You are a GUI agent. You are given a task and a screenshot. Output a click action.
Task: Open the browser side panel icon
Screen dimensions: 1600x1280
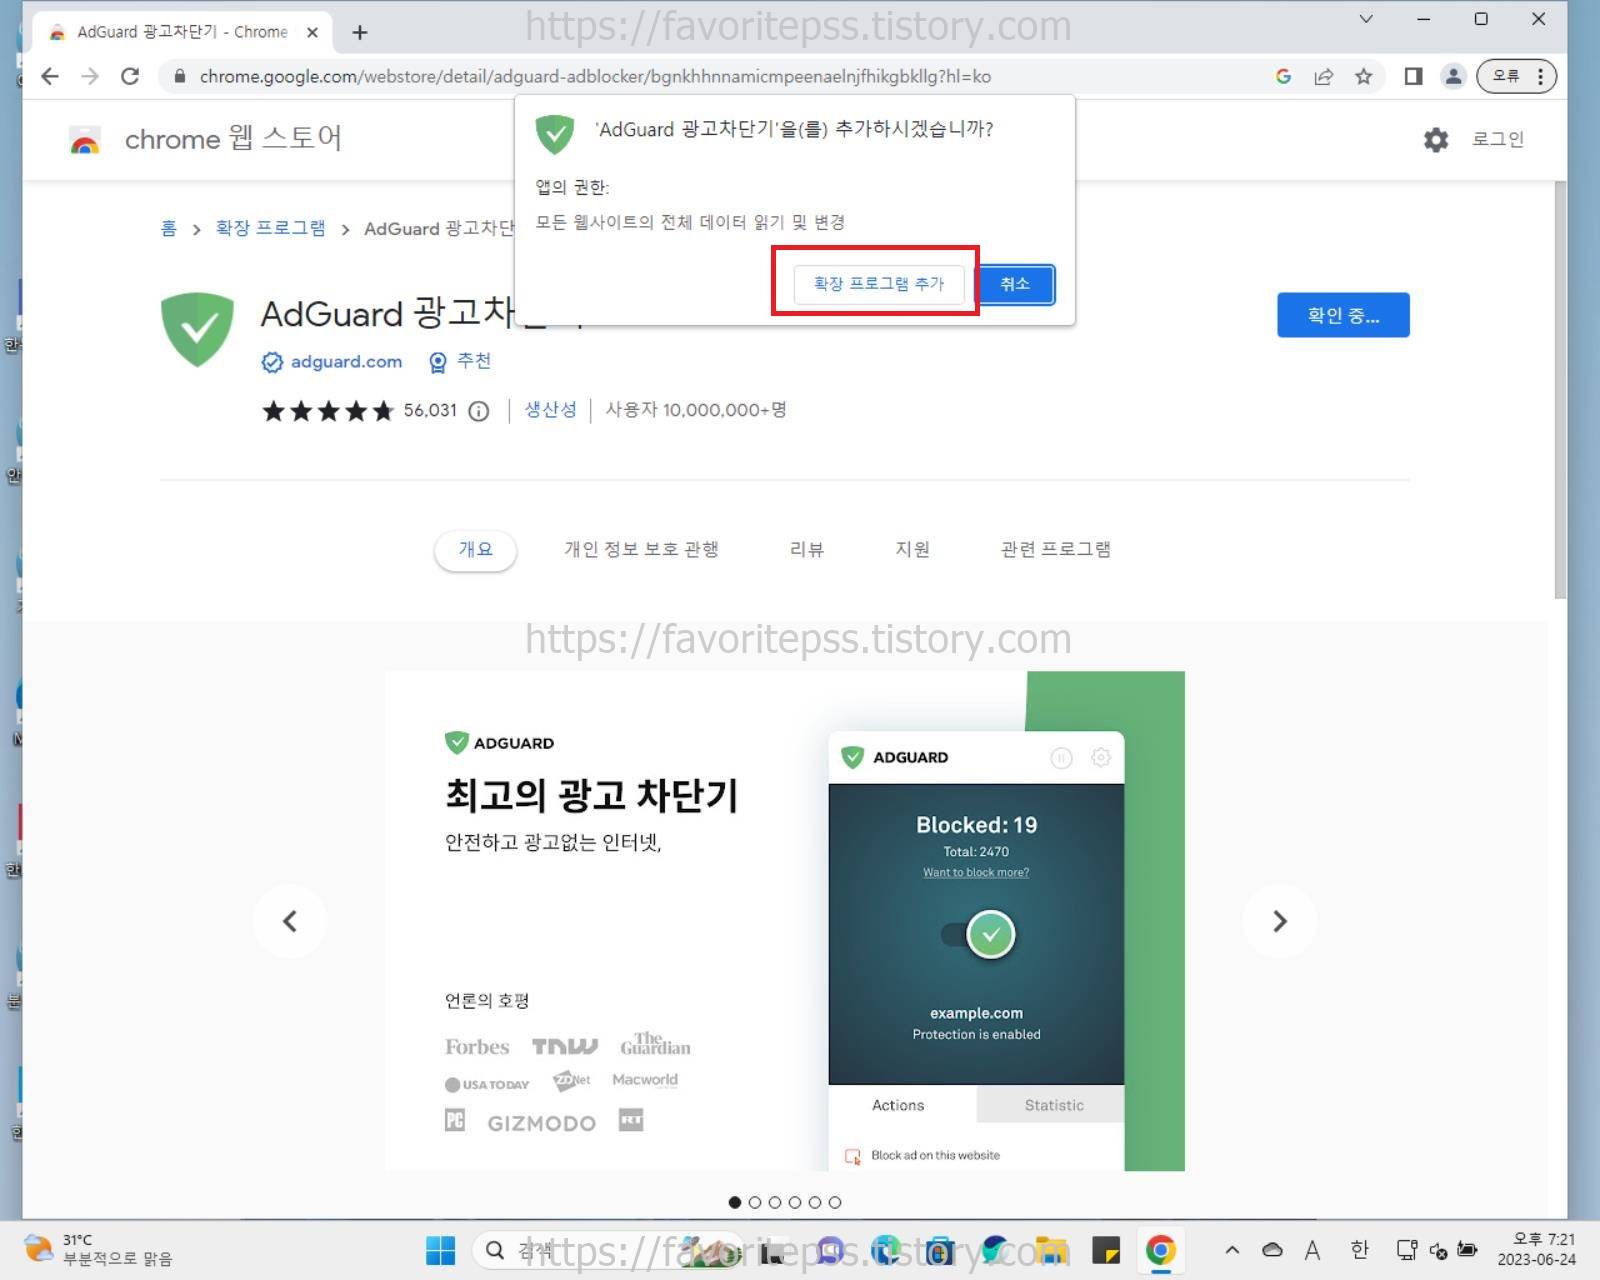point(1413,76)
